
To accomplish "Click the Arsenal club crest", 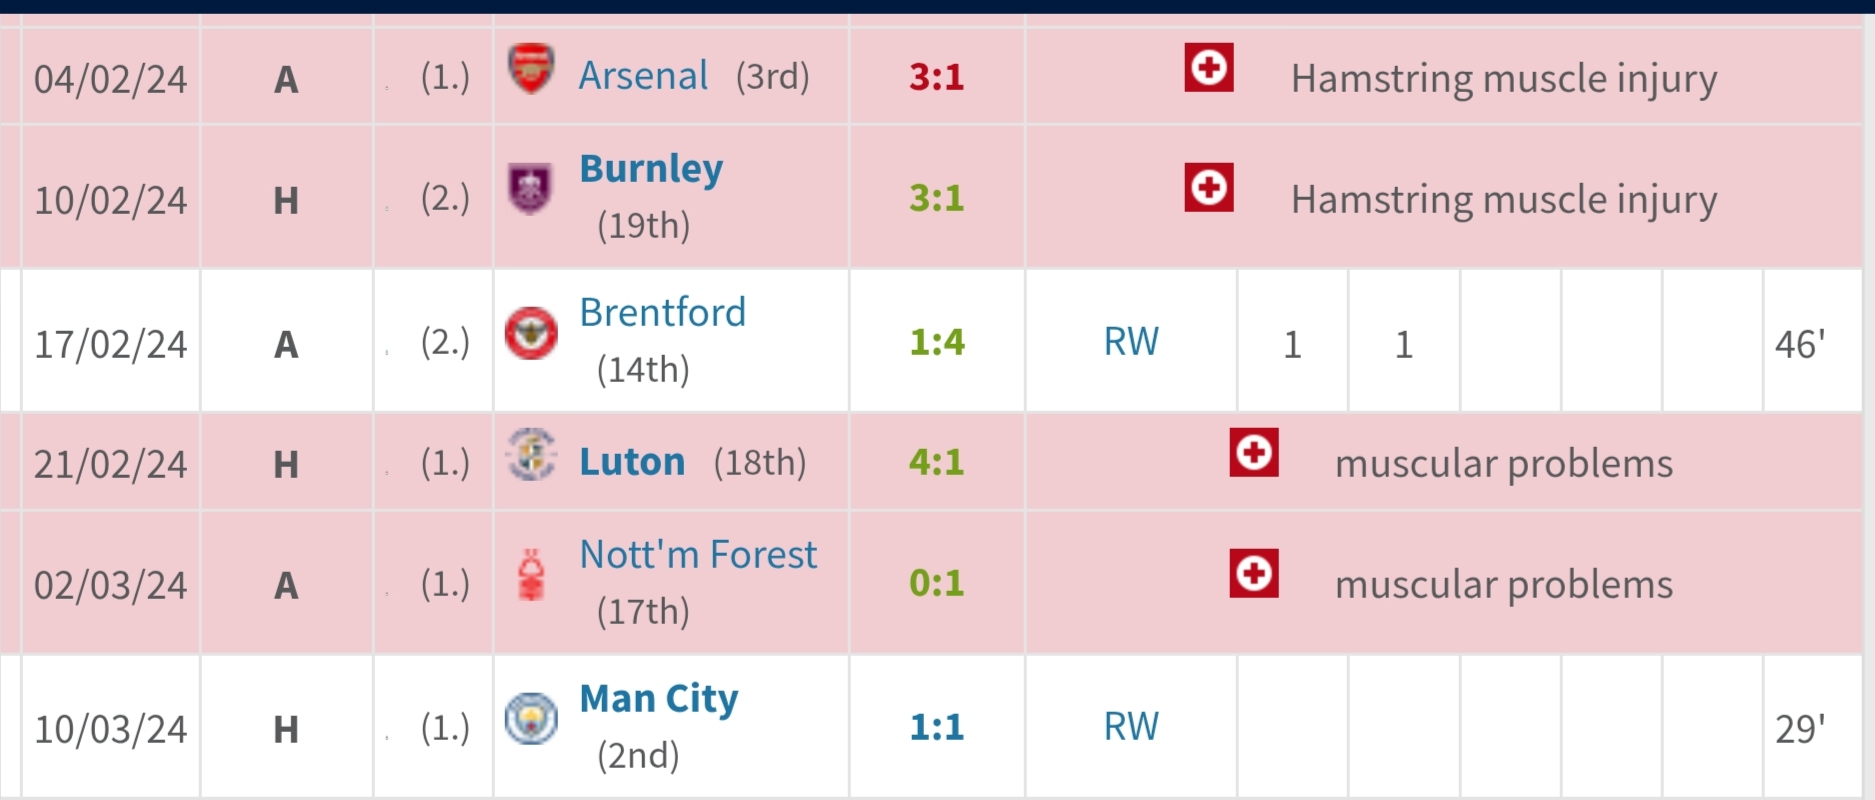I will 531,68.
